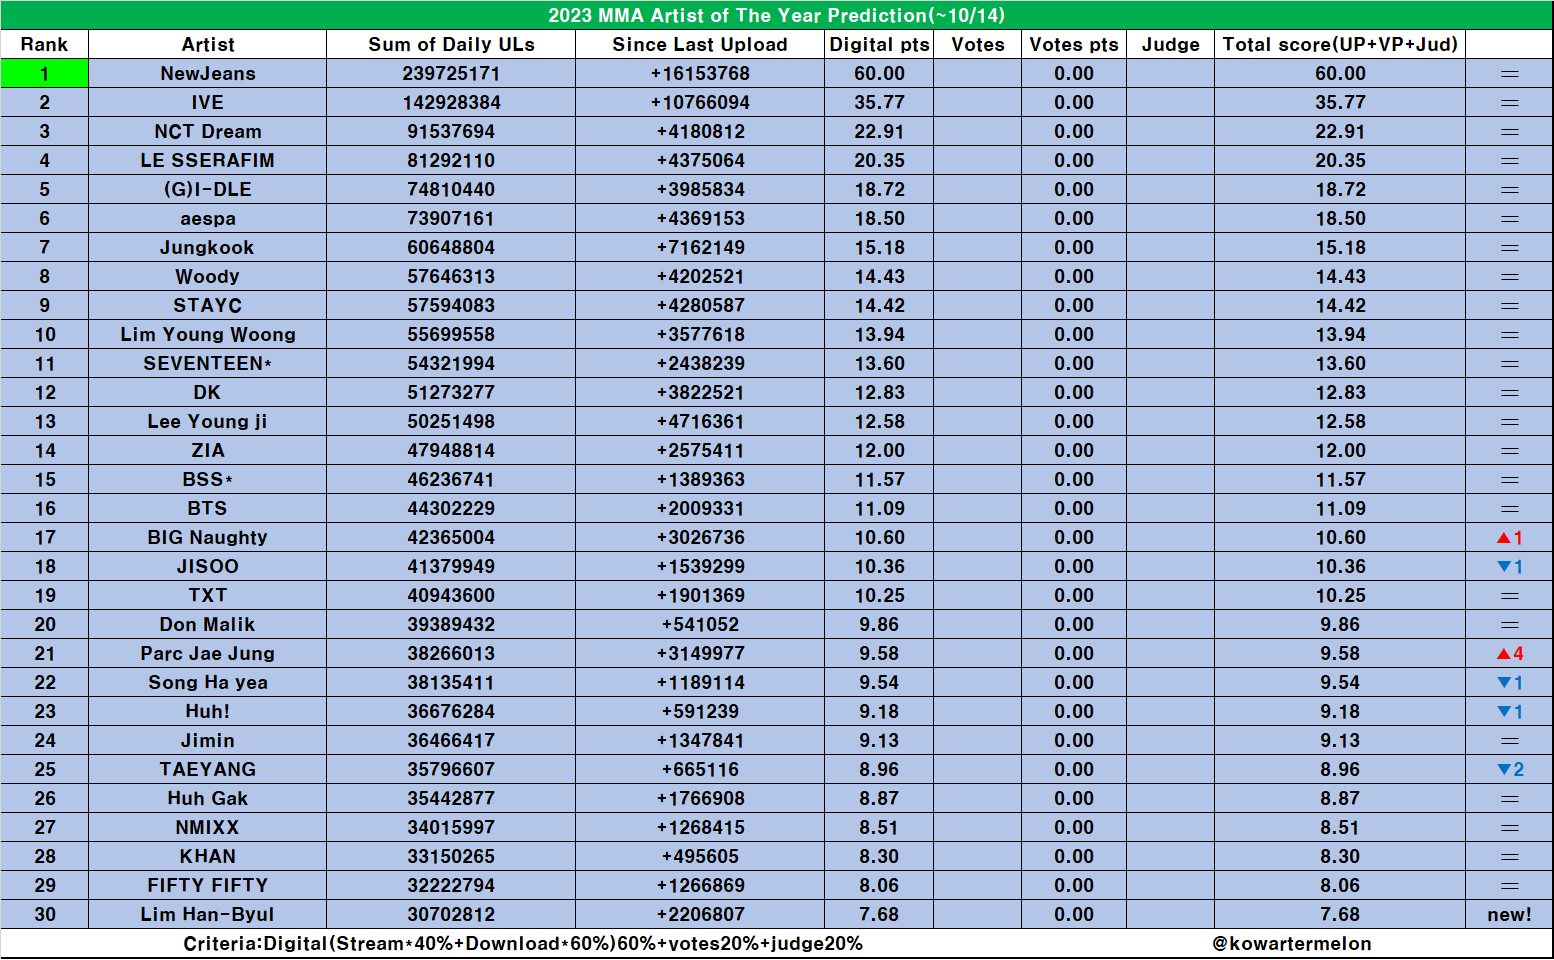Click the blue down-arrow in Huh! row
Viewport: 1554px width, 960px height.
[1503, 712]
